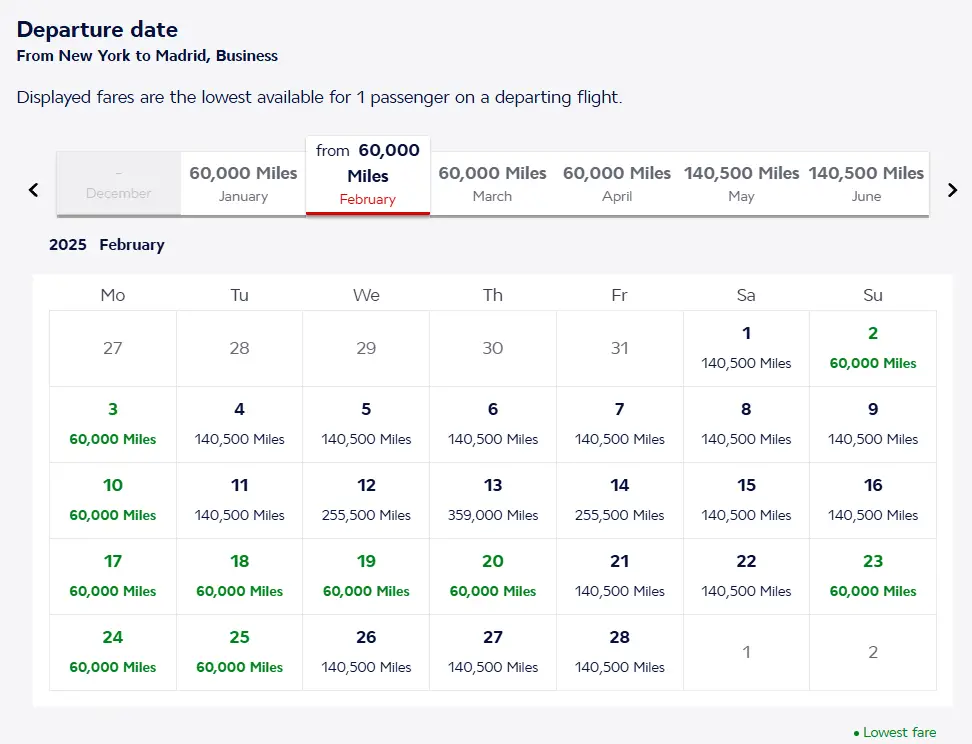This screenshot has width=972, height=744.
Task: Pick February 14 departure date
Action: pos(620,500)
